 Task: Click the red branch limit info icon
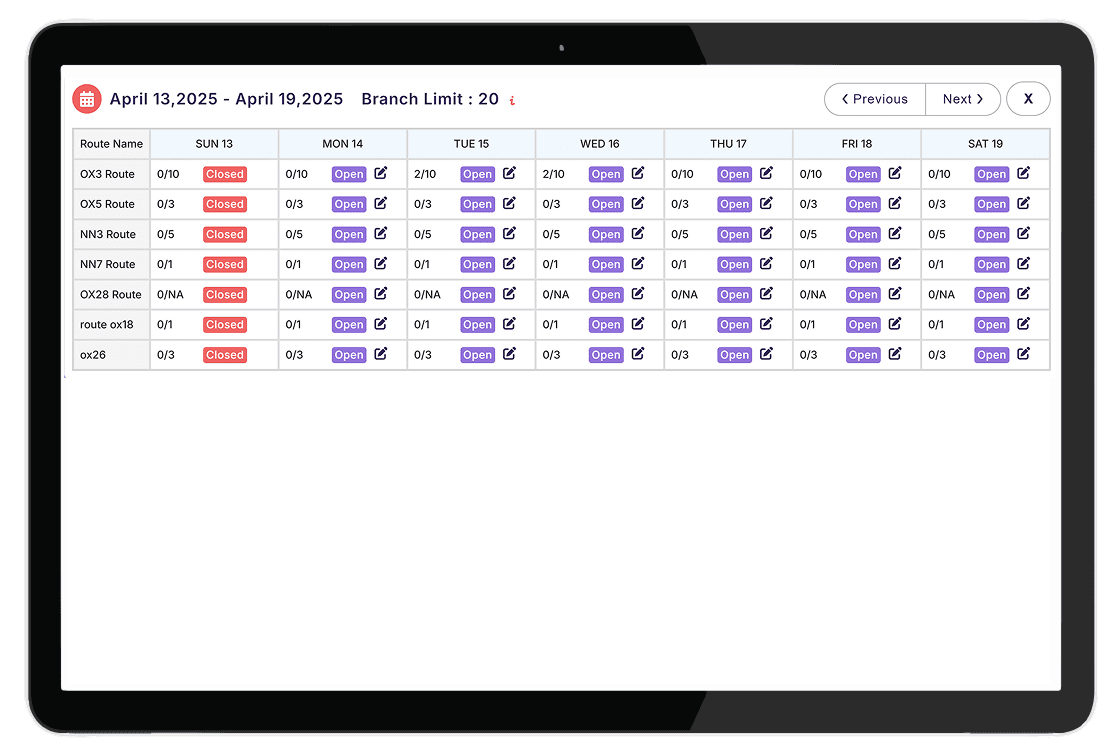(x=512, y=100)
